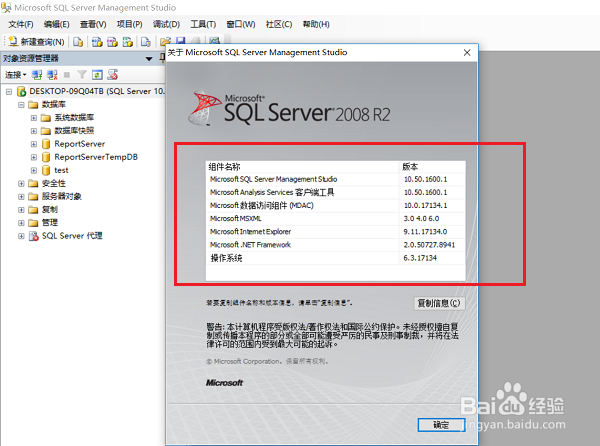Close the About SQL Server Management Studio dialog

[467, 53]
